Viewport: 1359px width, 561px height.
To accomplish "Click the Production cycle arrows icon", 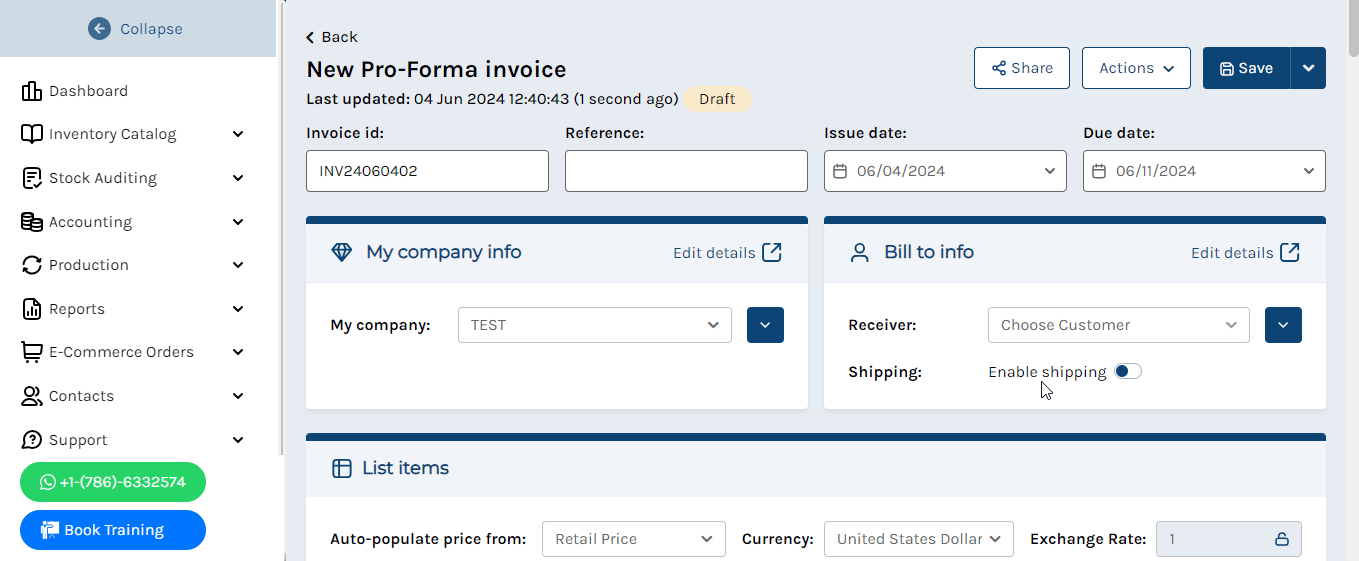I will coord(31,265).
